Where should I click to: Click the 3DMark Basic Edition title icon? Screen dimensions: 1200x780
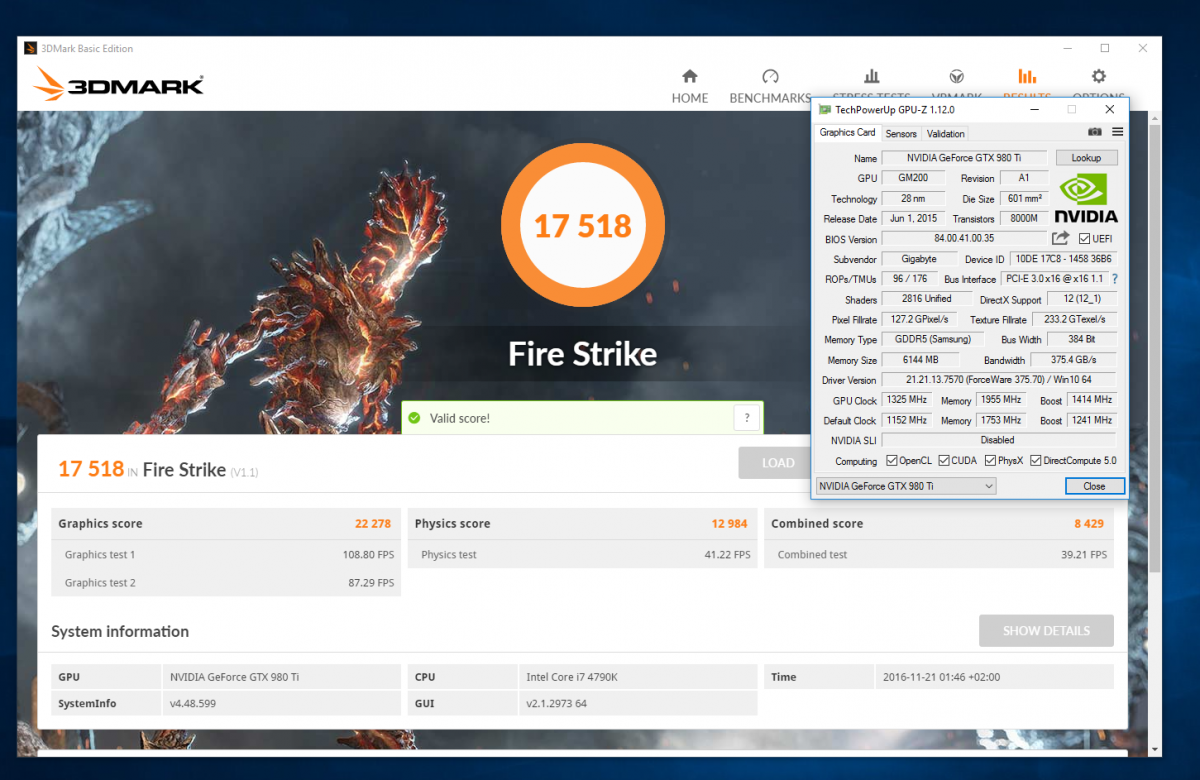tap(29, 48)
